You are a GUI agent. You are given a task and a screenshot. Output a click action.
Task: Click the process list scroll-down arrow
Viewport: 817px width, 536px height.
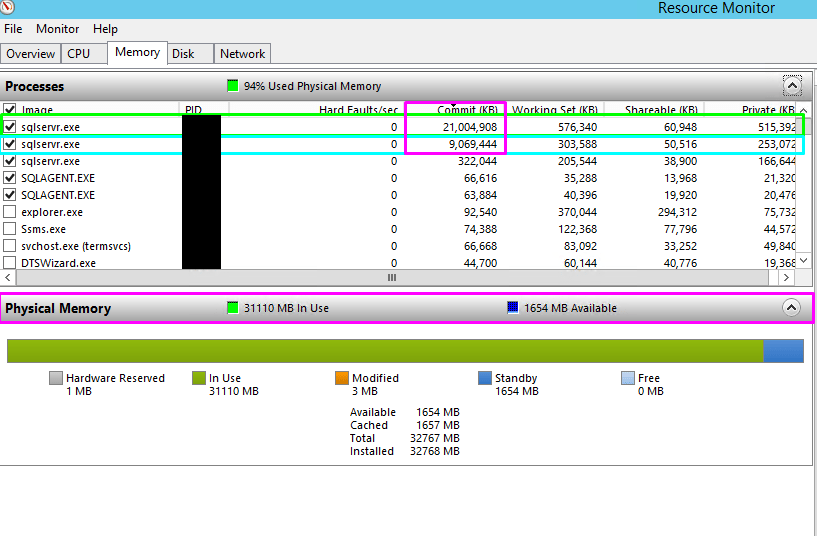(803, 260)
